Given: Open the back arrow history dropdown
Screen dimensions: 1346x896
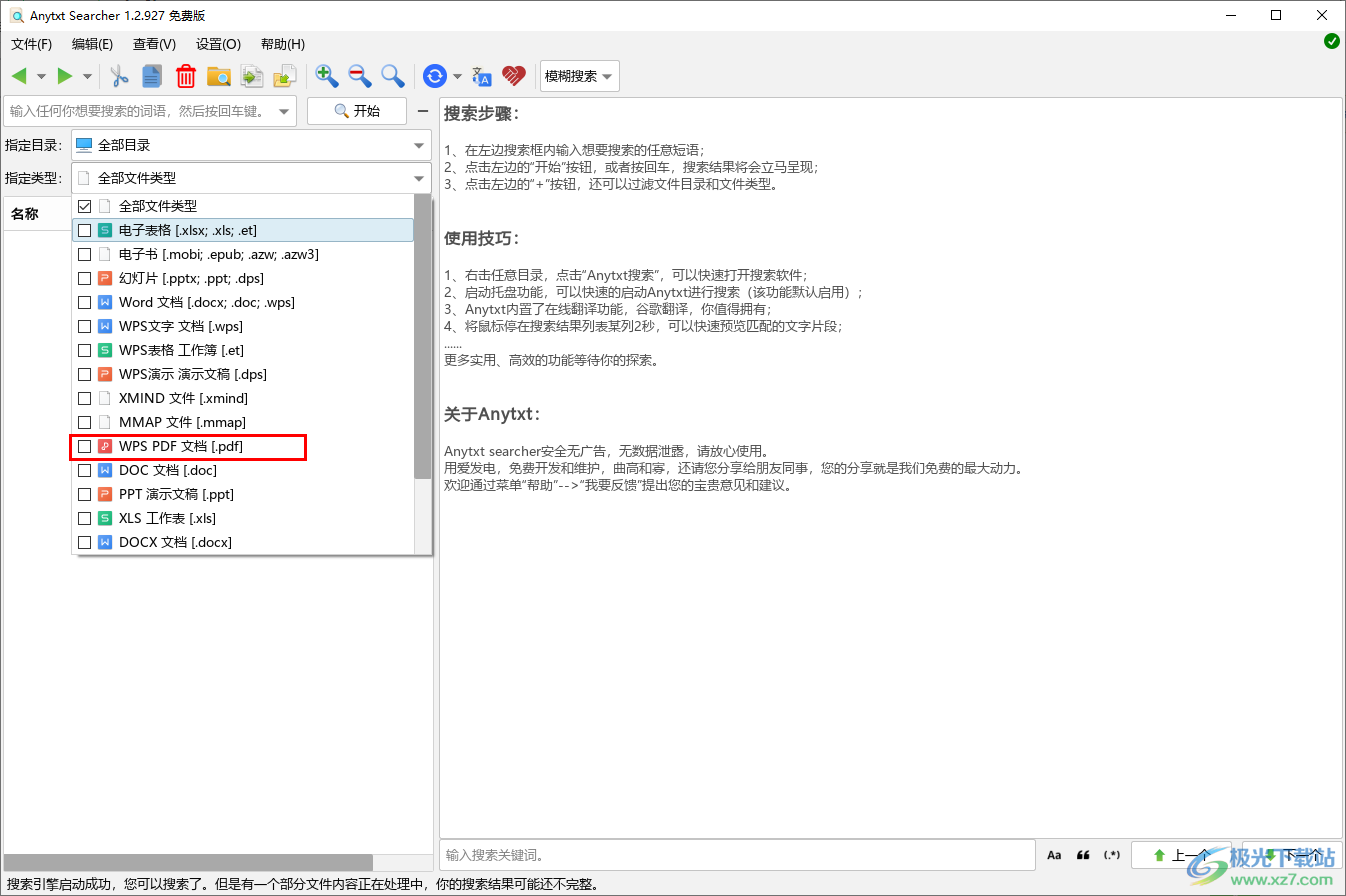Looking at the screenshot, I should point(41,77).
